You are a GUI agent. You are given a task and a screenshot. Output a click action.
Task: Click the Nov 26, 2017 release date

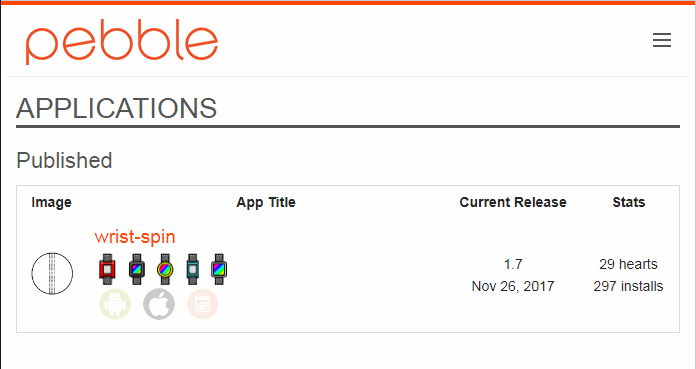coord(513,286)
